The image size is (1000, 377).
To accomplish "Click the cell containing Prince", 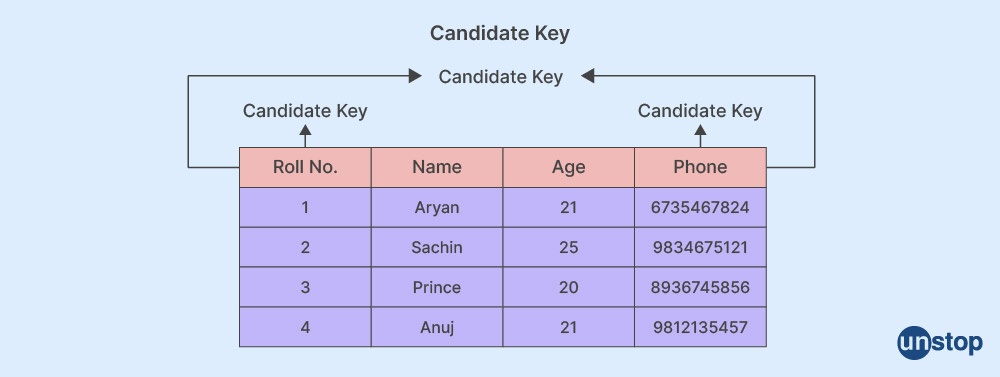I will 437,287.
